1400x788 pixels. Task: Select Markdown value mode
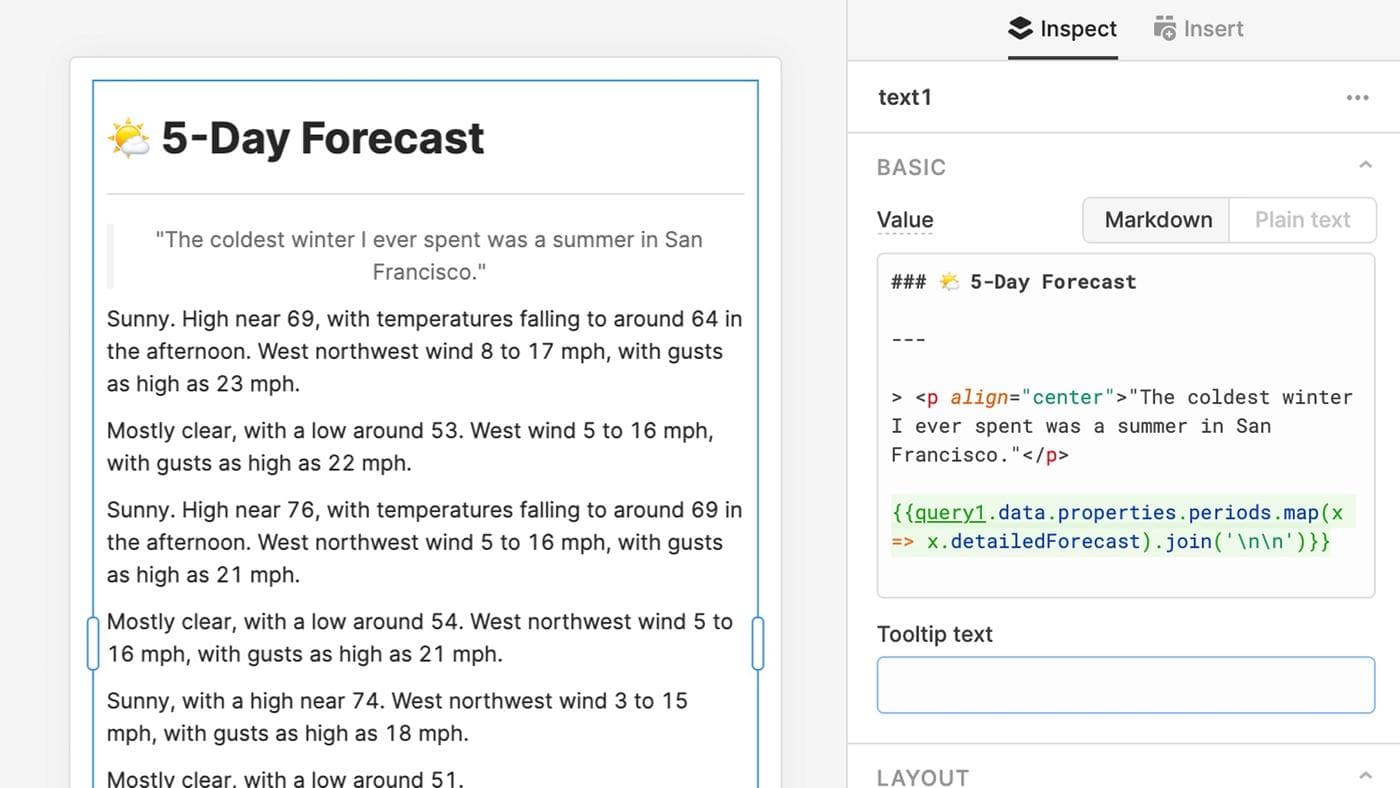1157,220
